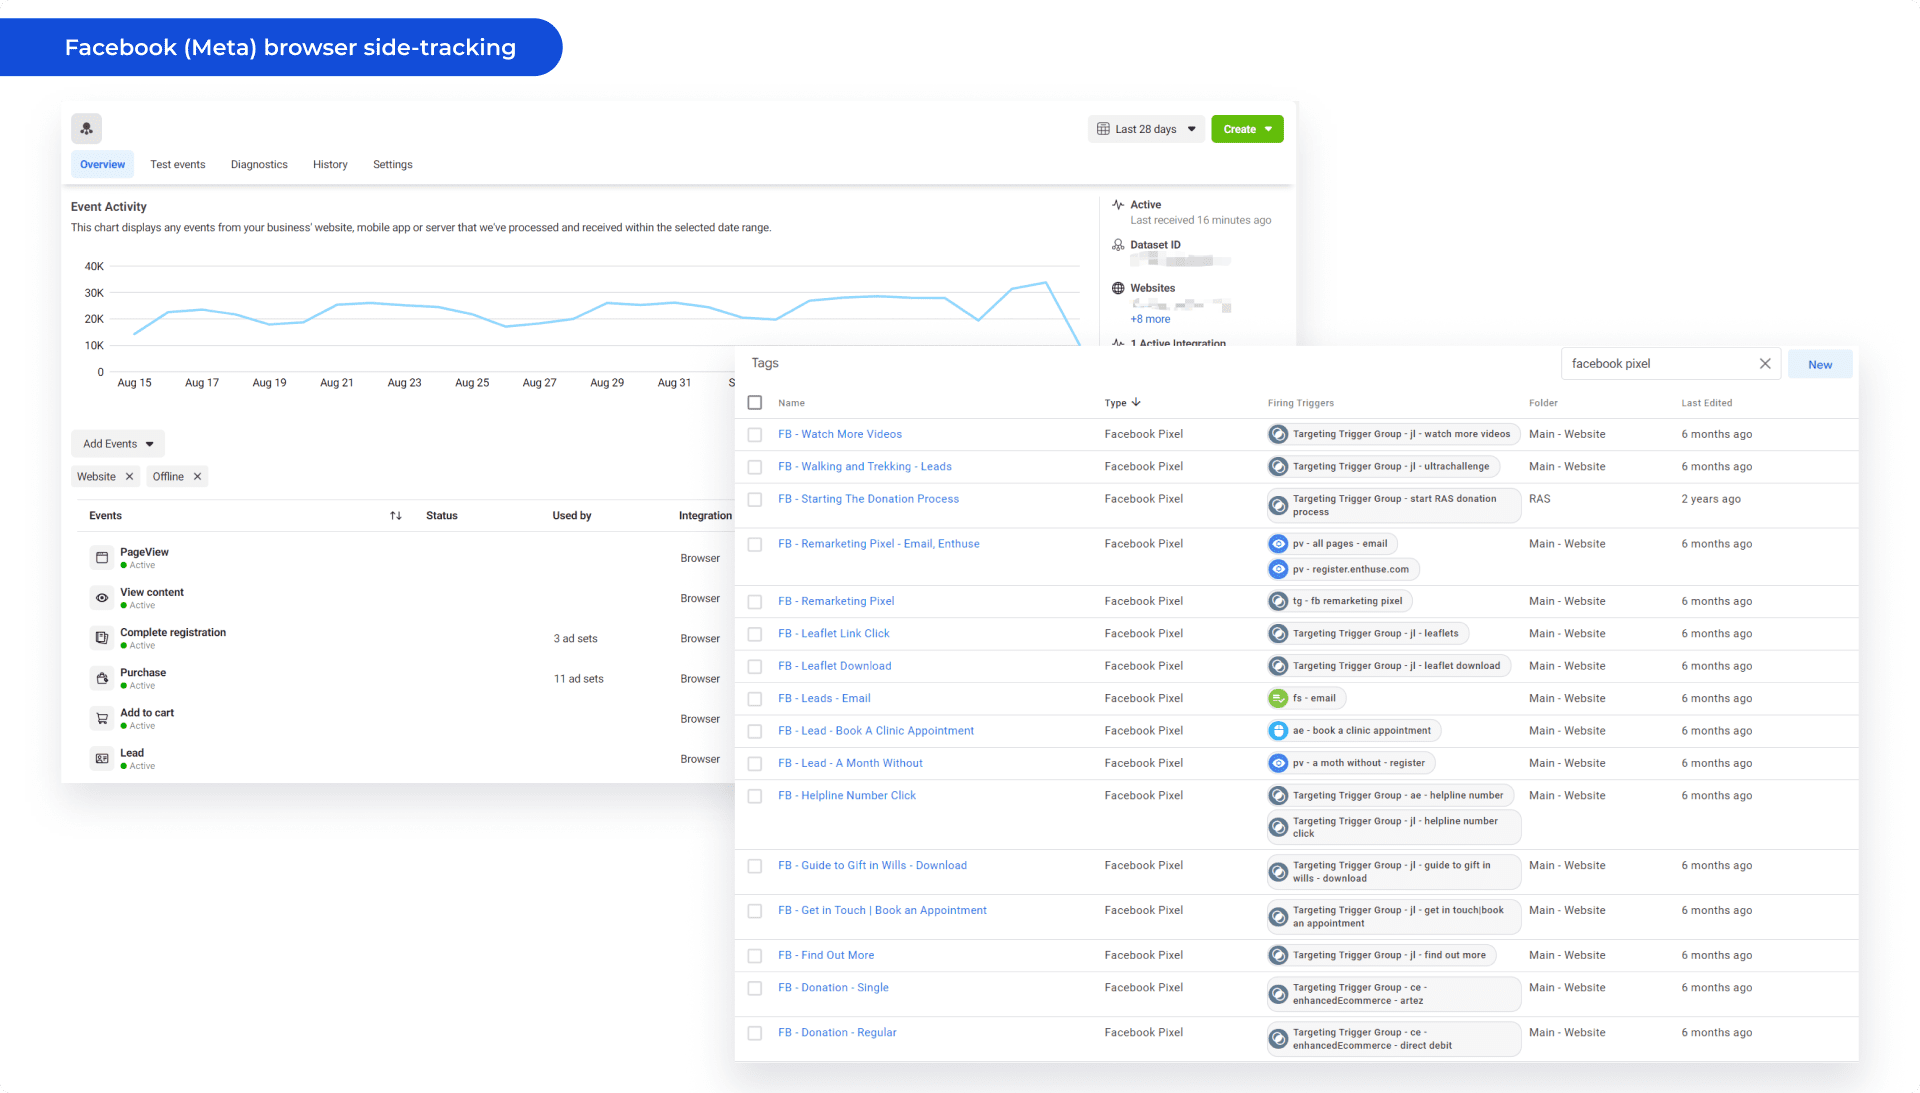Image resolution: width=1920 pixels, height=1093 pixels.
Task: Click the New tag button
Action: click(x=1820, y=365)
